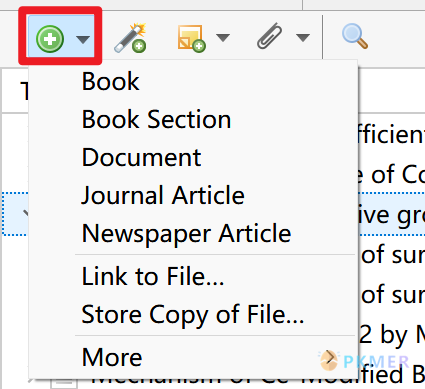Click the Advanced Search magnifier icon
This screenshot has width=425, height=389.
coord(355,36)
